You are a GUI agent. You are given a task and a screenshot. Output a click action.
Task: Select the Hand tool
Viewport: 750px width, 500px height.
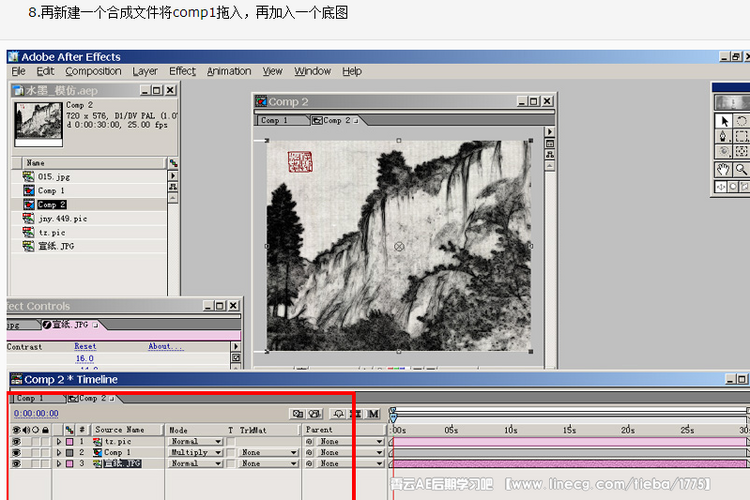point(724,169)
